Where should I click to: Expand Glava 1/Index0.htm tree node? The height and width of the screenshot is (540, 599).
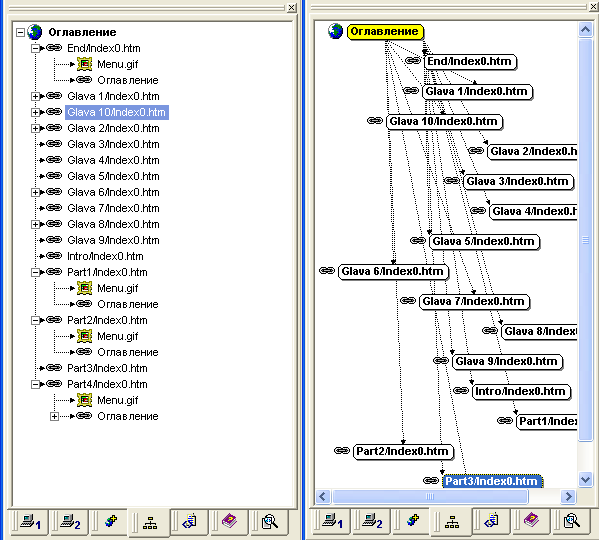click(x=35, y=96)
